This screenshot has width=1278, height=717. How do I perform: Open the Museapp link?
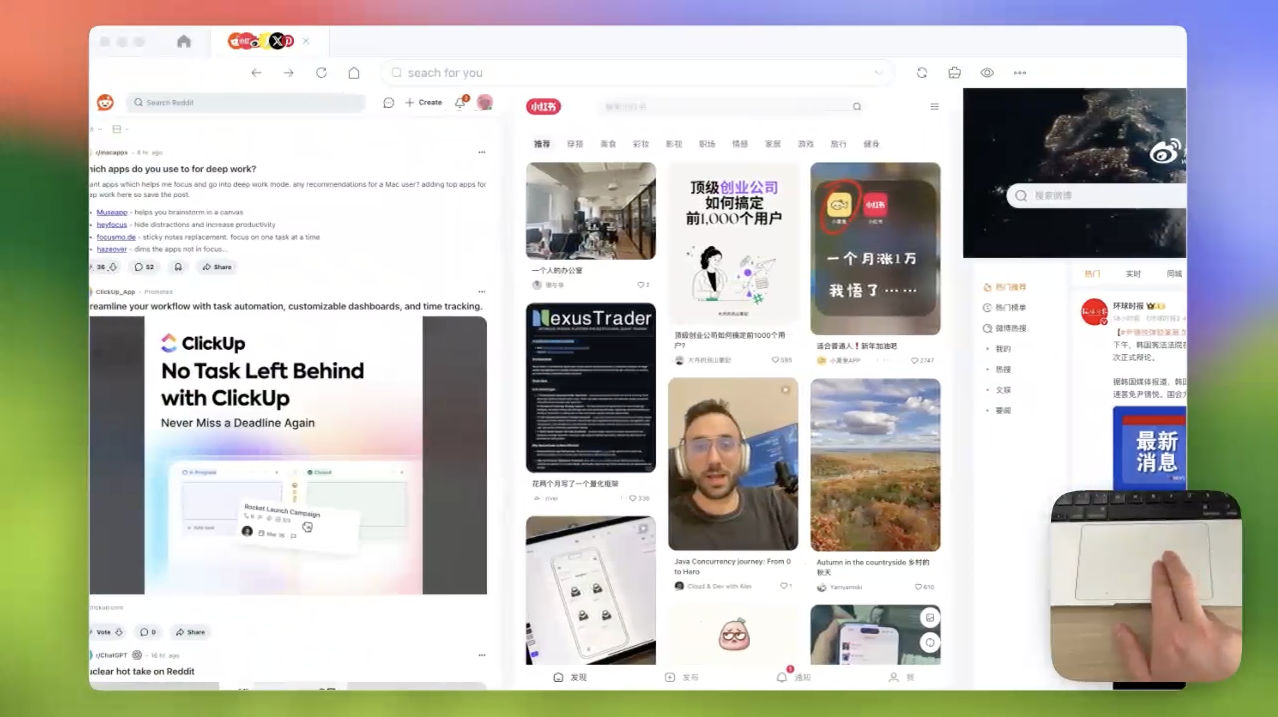coord(112,212)
